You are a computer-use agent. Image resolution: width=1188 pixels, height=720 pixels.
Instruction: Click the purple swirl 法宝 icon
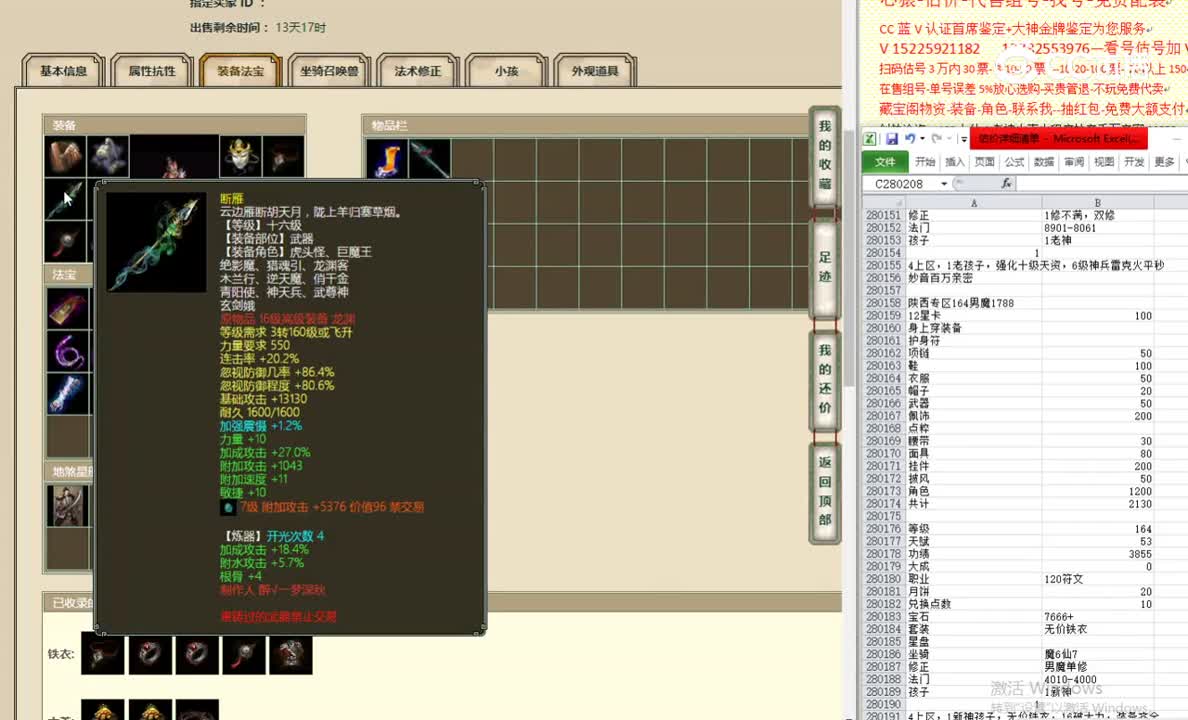[67, 351]
